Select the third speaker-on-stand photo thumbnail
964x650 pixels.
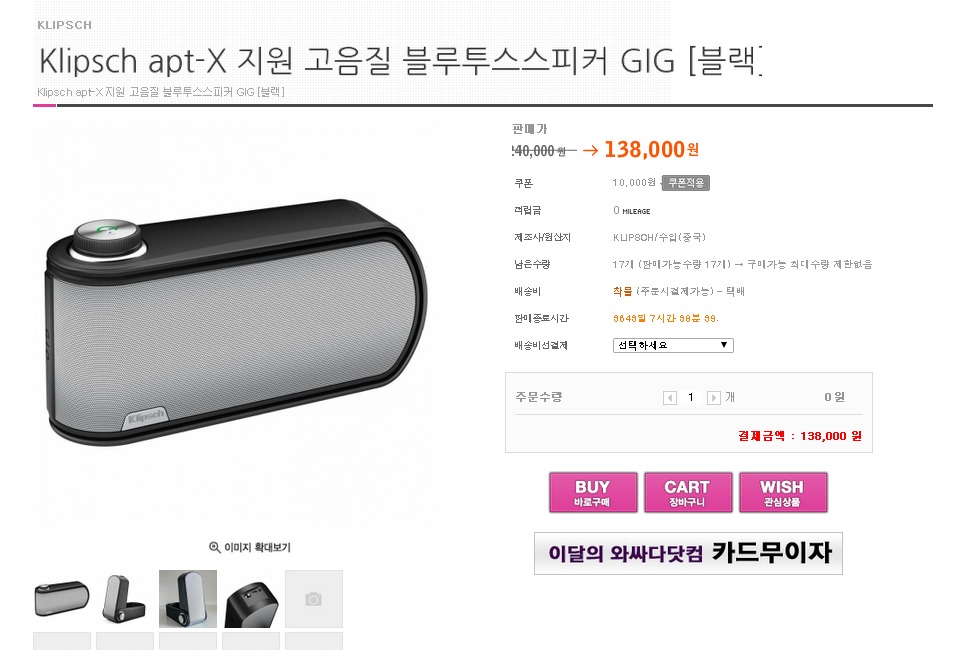[188, 599]
